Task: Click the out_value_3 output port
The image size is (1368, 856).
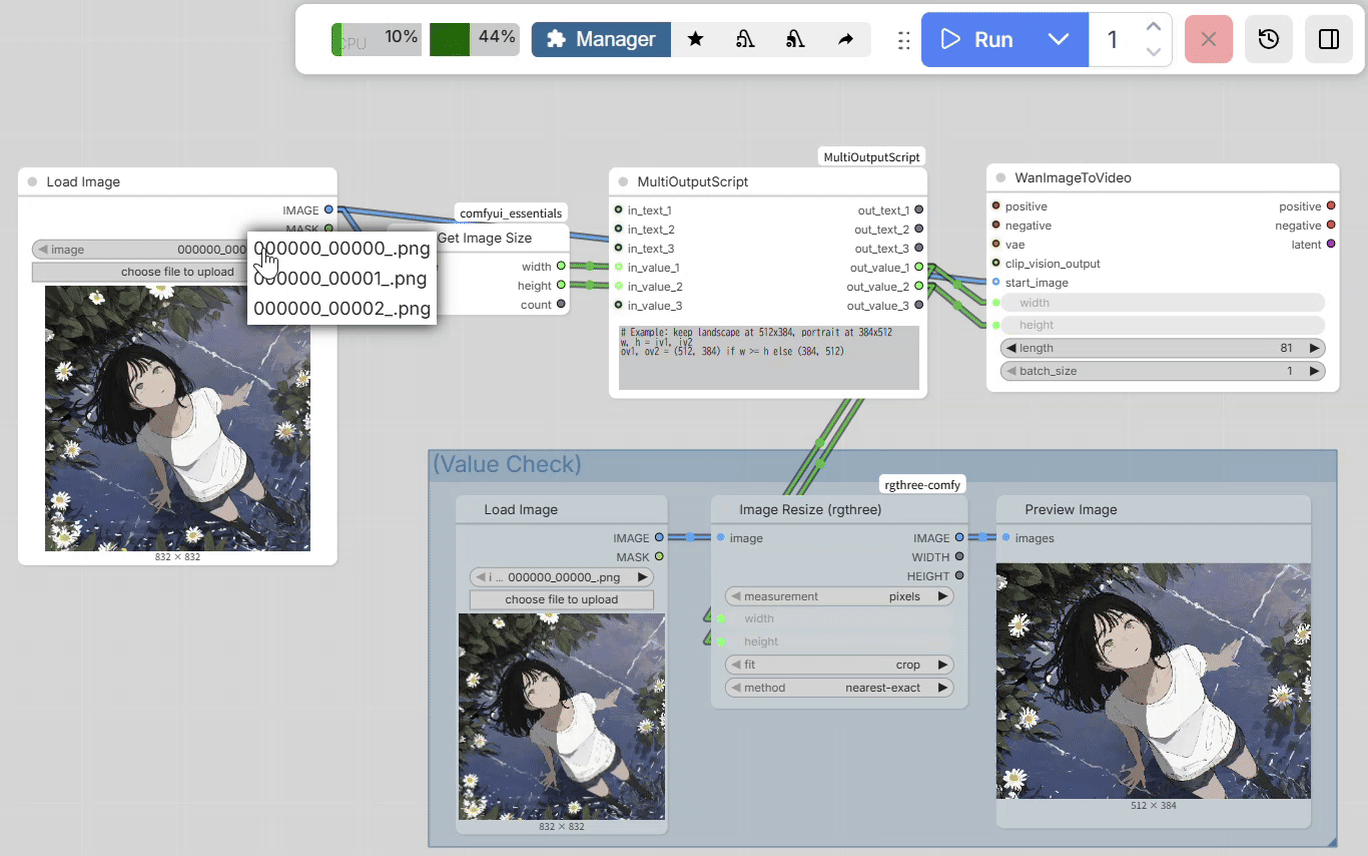Action: click(x=919, y=305)
